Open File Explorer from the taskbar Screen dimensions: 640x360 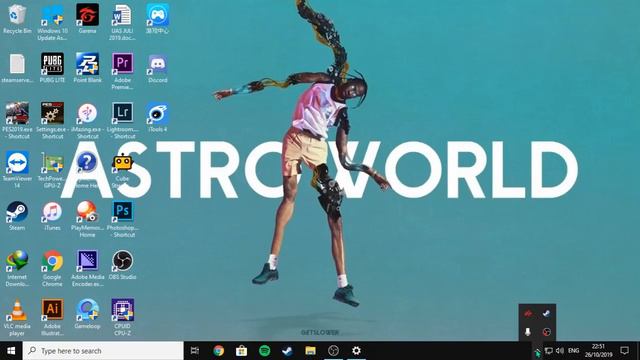point(311,351)
